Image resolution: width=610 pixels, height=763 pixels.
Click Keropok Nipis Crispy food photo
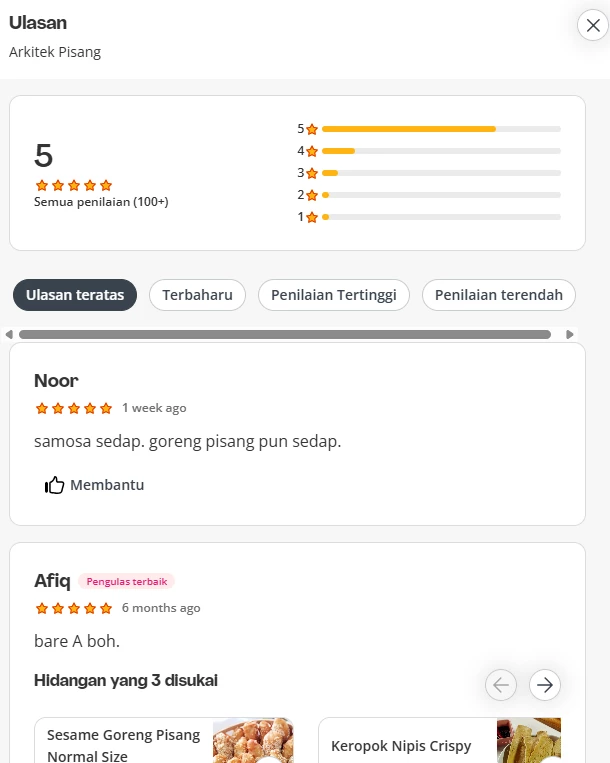(x=530, y=741)
